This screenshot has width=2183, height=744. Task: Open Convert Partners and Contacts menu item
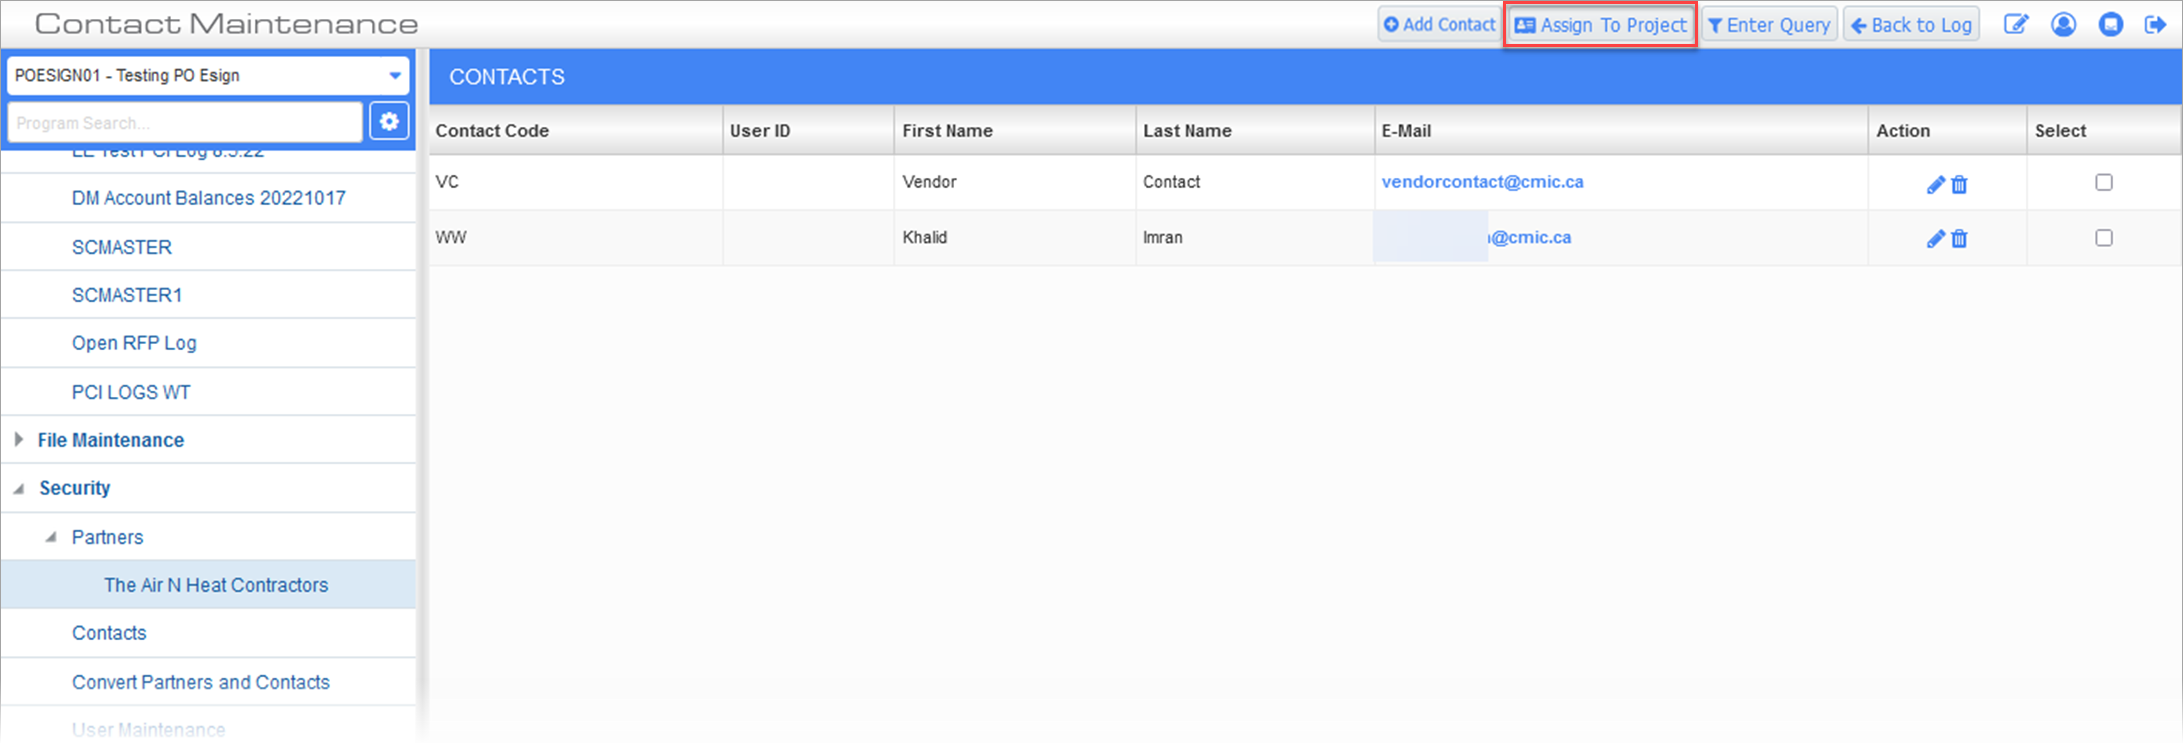(x=200, y=682)
